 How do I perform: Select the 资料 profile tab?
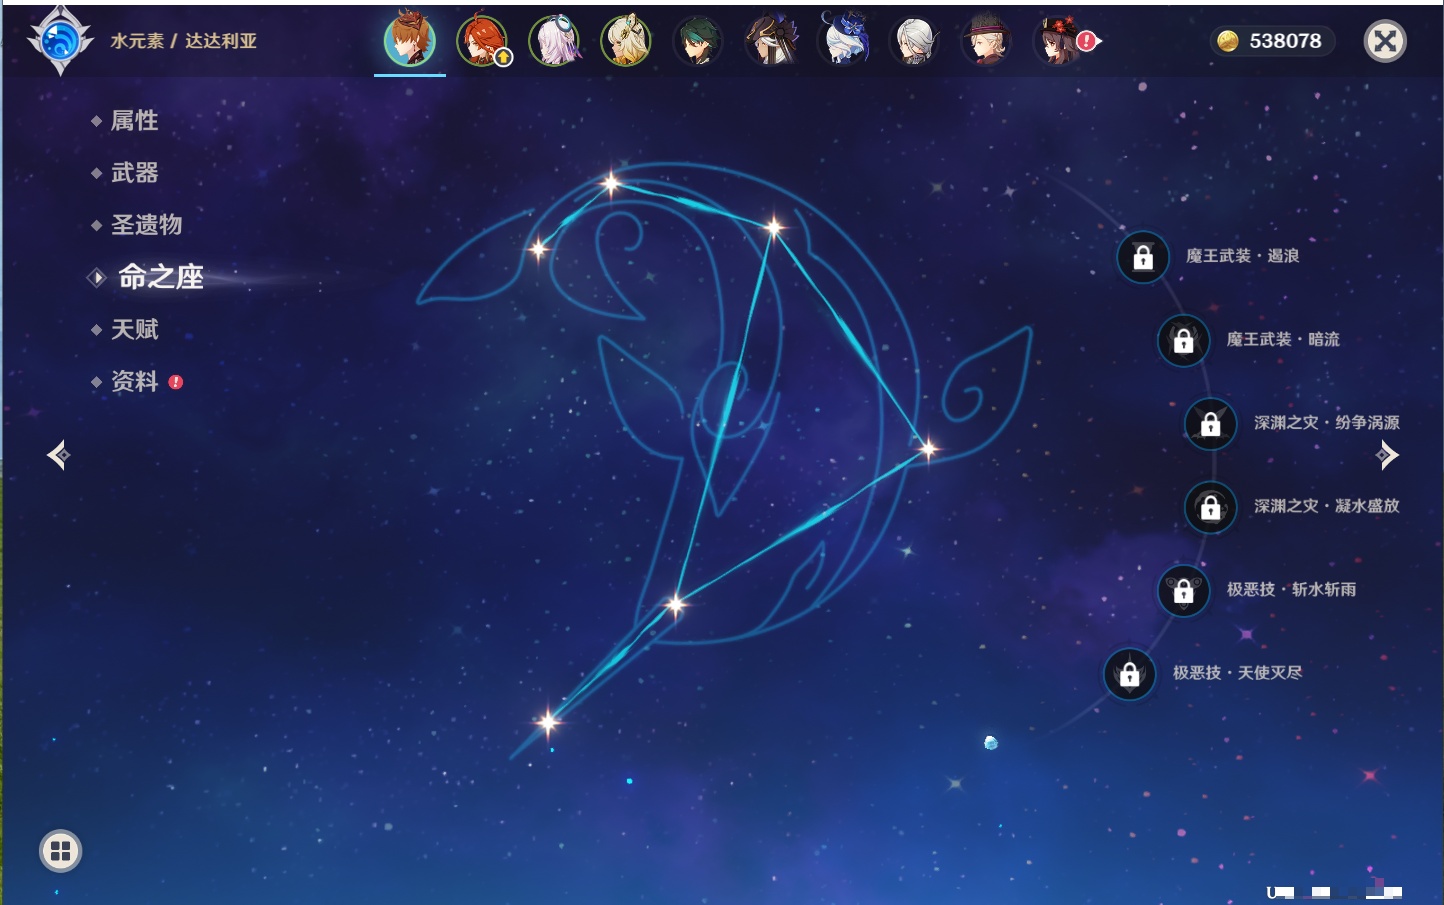(134, 381)
